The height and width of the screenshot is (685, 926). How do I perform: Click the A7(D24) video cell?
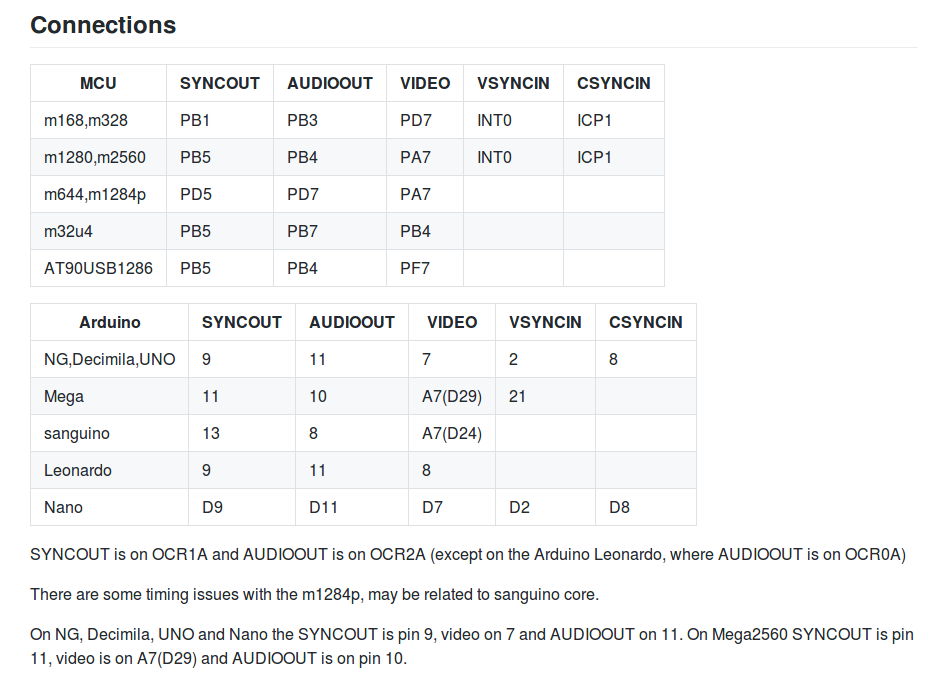pos(452,434)
